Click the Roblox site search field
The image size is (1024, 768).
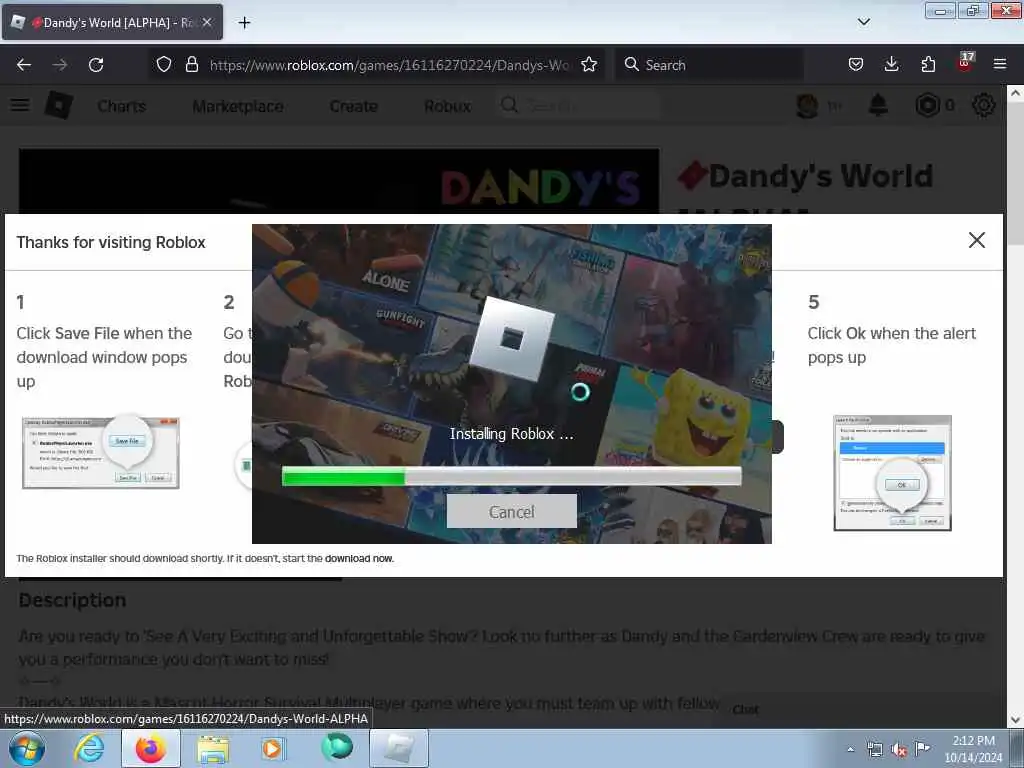point(578,105)
